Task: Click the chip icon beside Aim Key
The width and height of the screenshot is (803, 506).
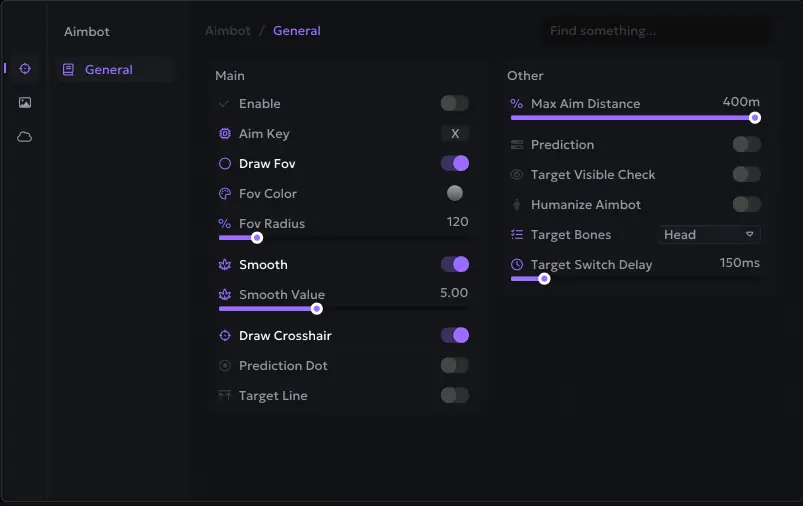Action: point(225,134)
